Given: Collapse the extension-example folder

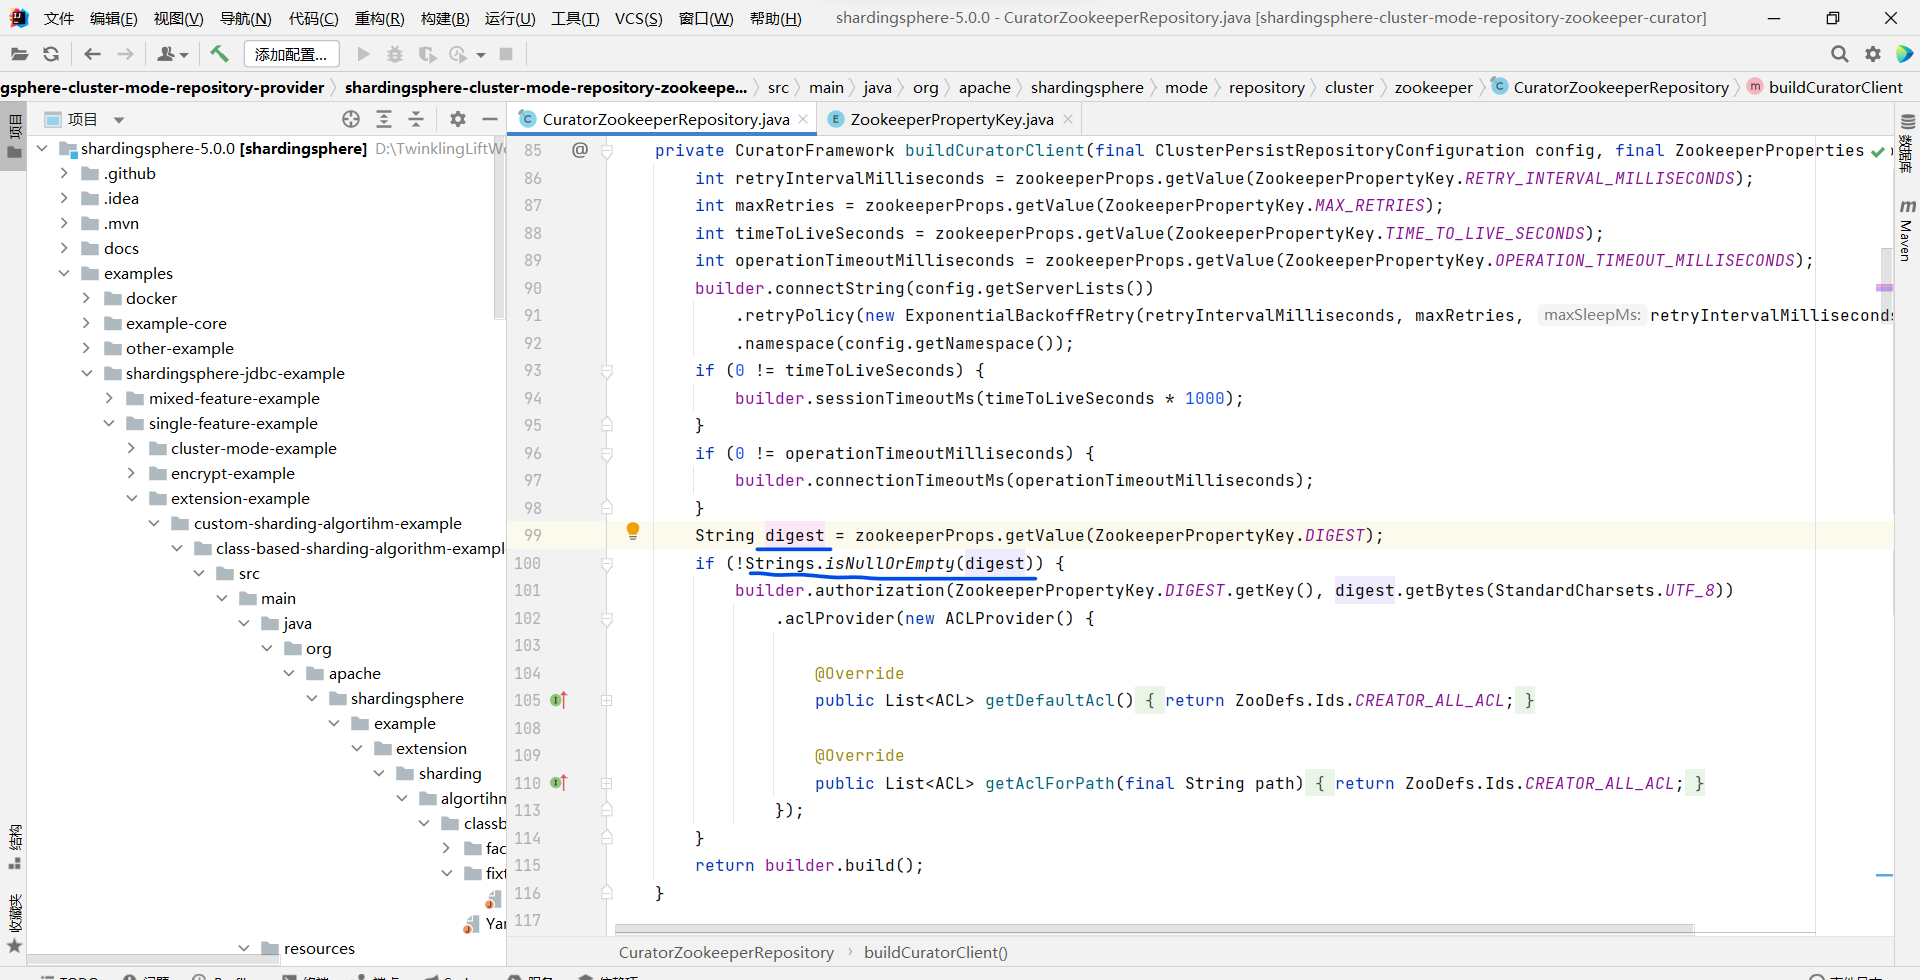Looking at the screenshot, I should point(131,498).
